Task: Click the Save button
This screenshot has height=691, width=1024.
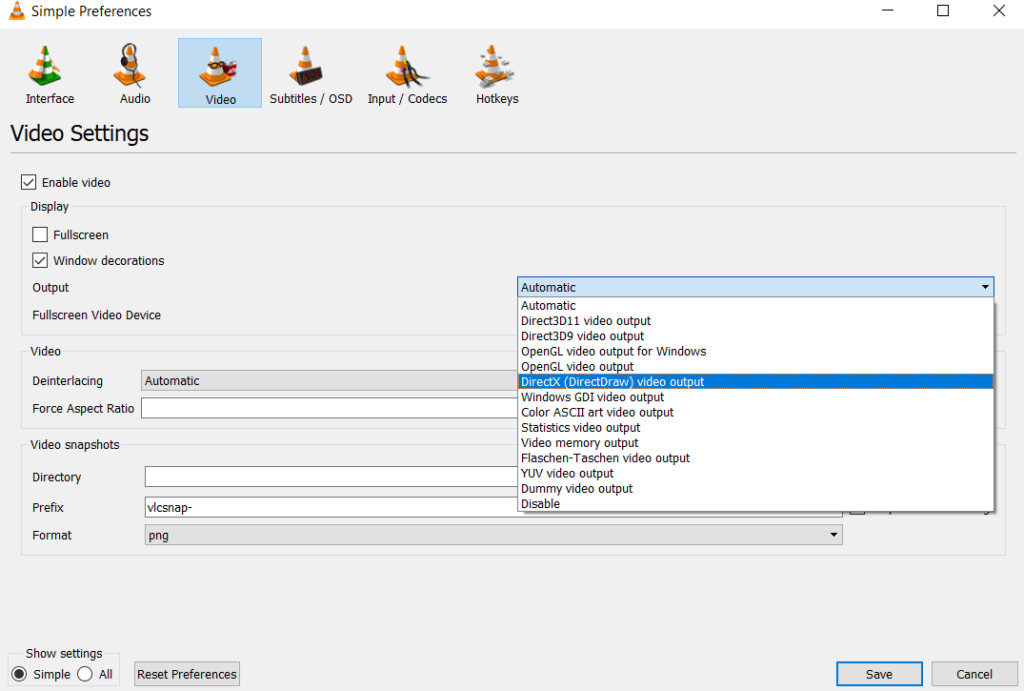Action: (x=879, y=674)
